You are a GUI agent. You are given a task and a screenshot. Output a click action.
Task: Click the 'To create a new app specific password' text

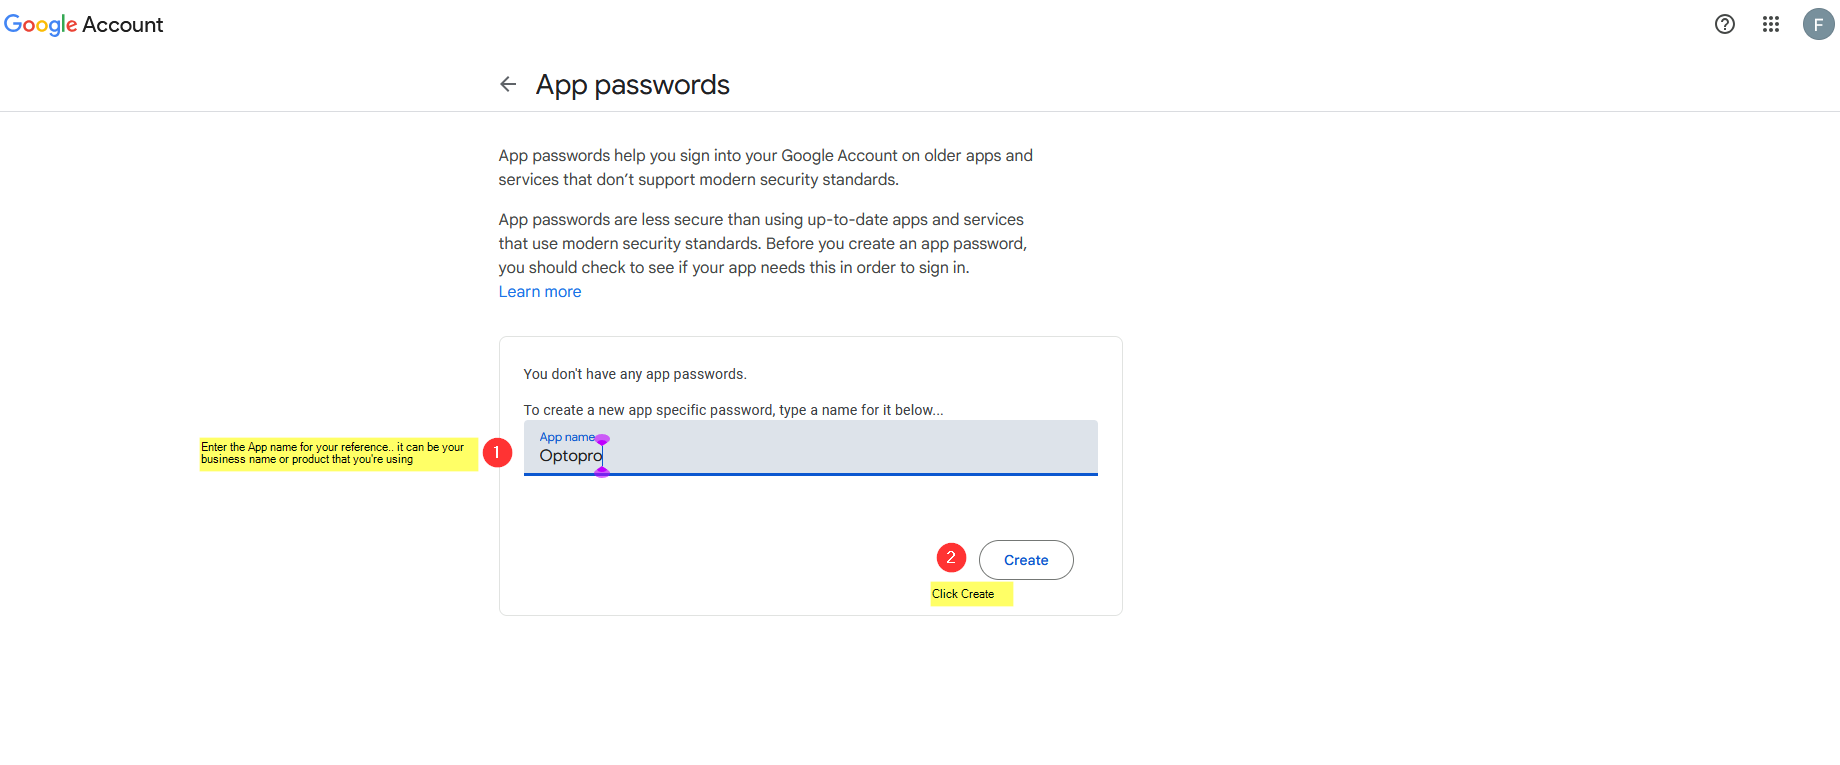[x=733, y=410]
